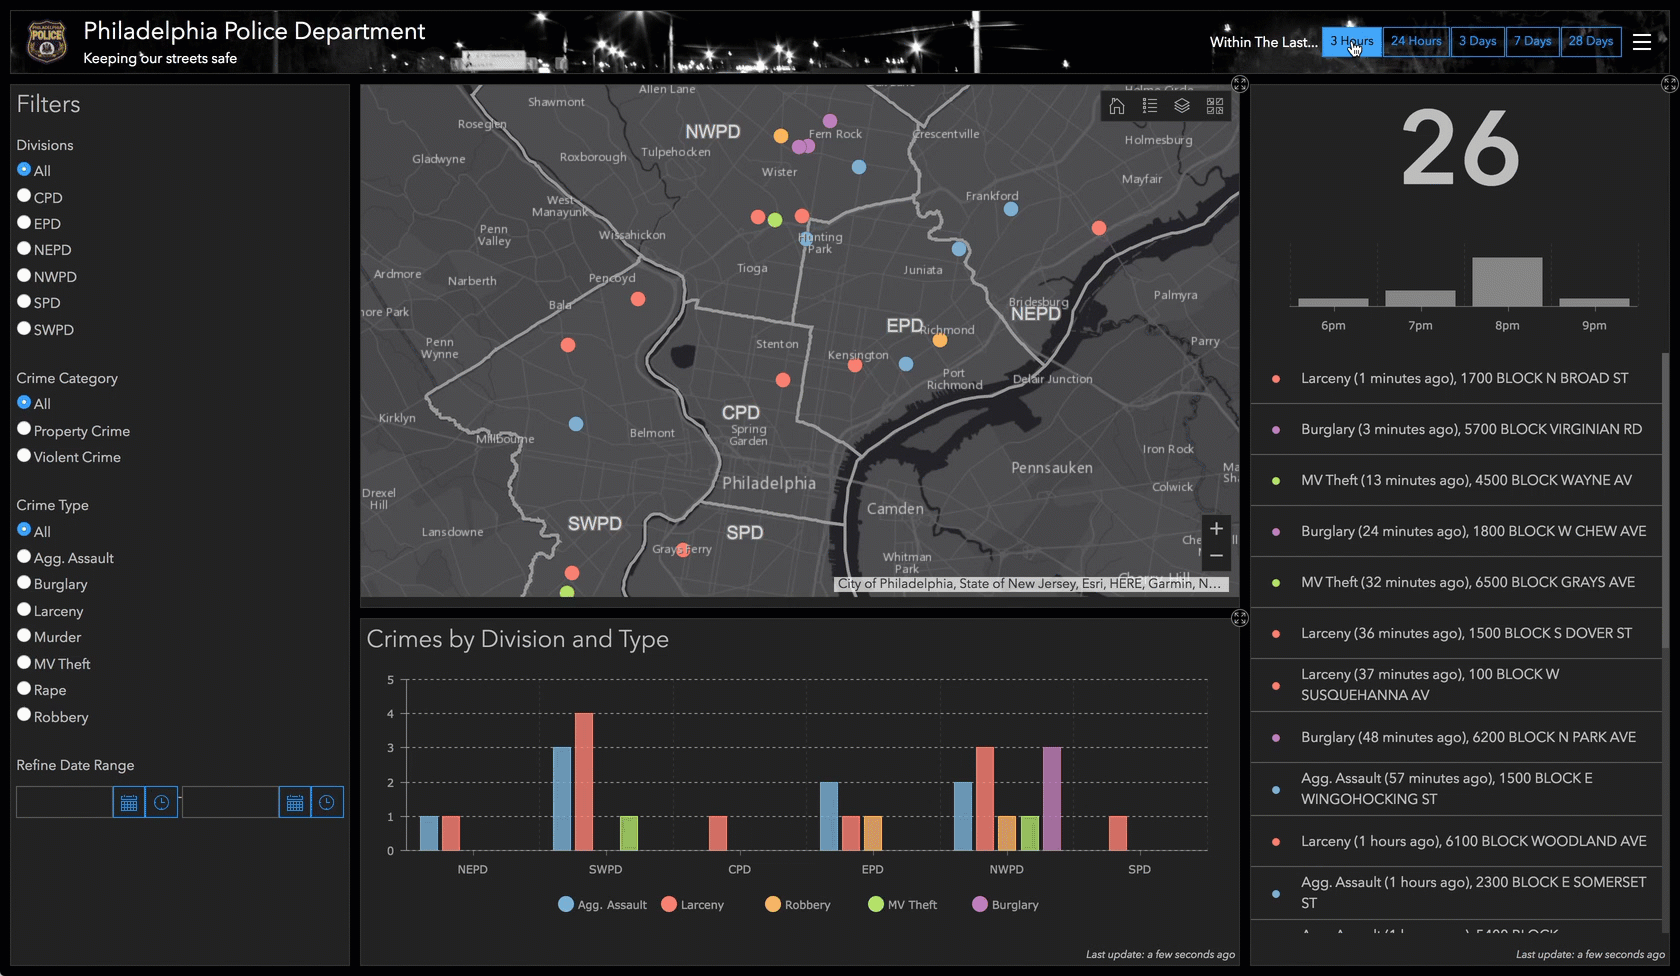Open end date calendar picker
1680x976 pixels.
click(x=295, y=802)
